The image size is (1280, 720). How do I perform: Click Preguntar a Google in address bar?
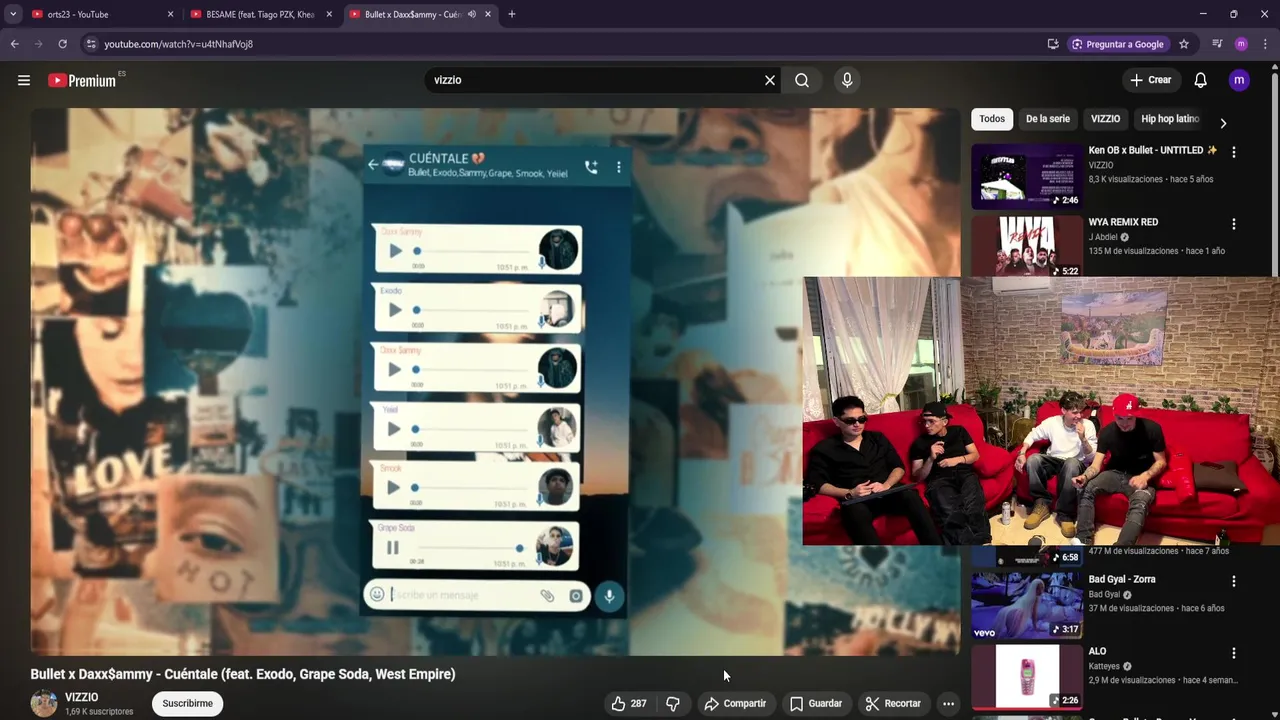[1117, 44]
